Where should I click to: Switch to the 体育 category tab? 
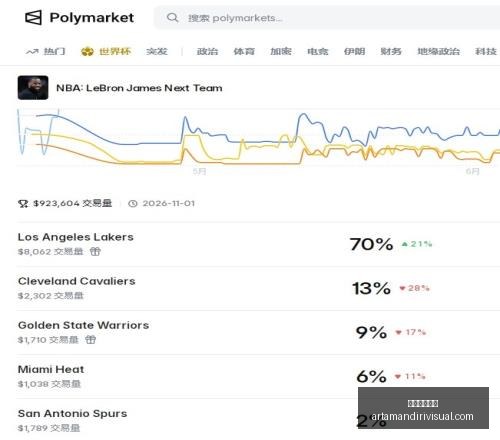click(x=244, y=52)
